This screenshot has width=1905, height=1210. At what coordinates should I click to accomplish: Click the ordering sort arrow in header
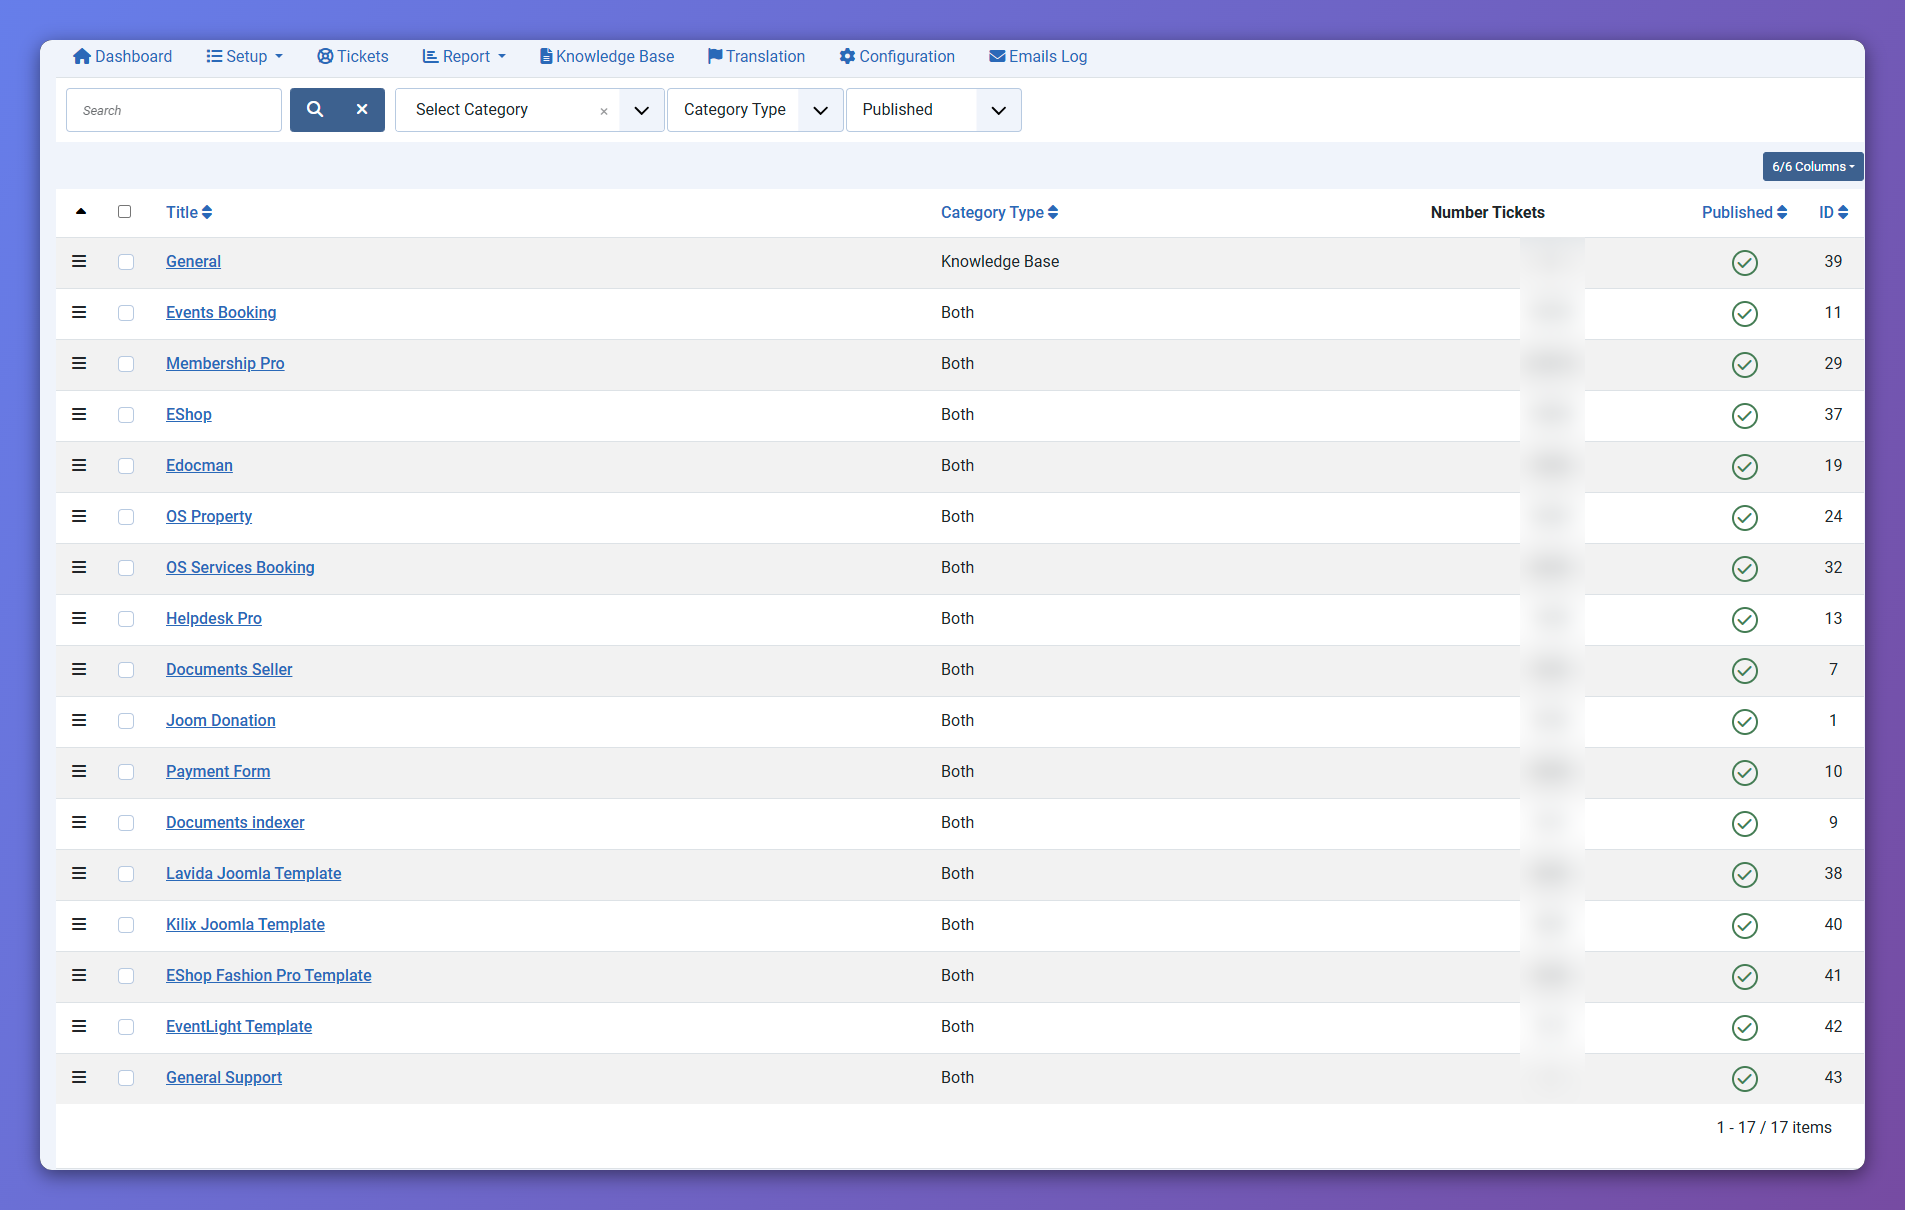tap(81, 212)
